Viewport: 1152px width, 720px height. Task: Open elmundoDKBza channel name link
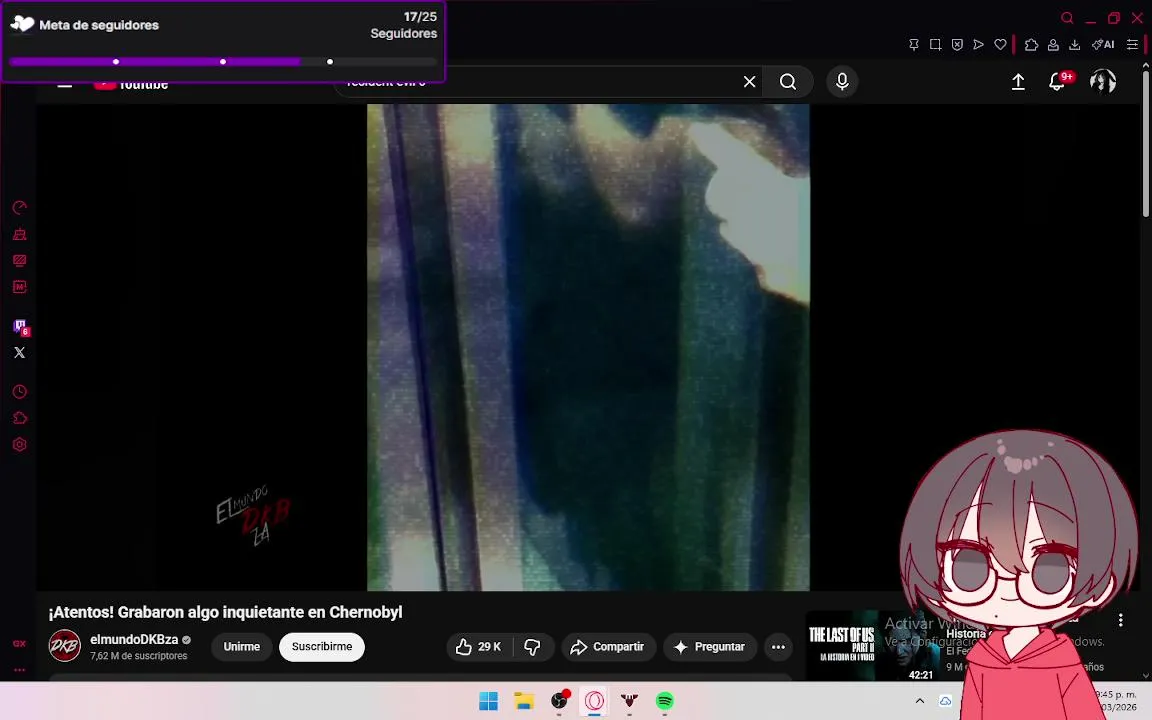point(134,639)
